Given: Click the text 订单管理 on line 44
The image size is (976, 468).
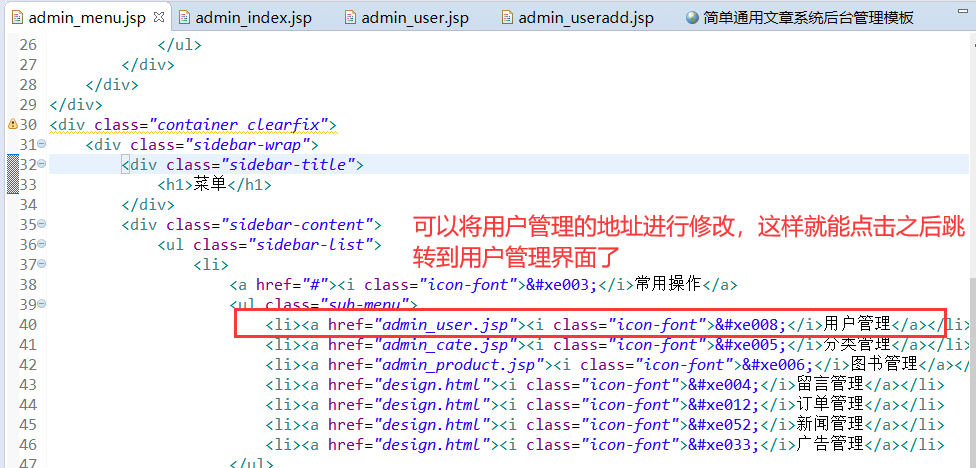Looking at the screenshot, I should coord(830,405).
